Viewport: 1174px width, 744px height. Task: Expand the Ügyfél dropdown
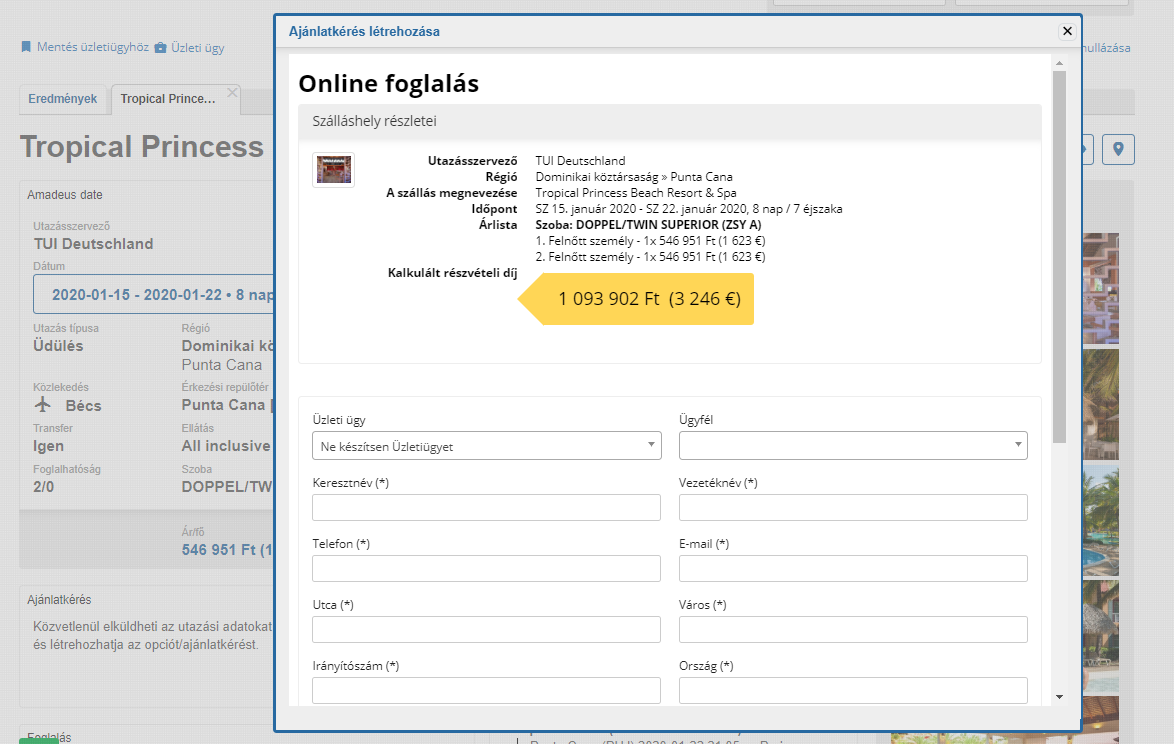853,445
